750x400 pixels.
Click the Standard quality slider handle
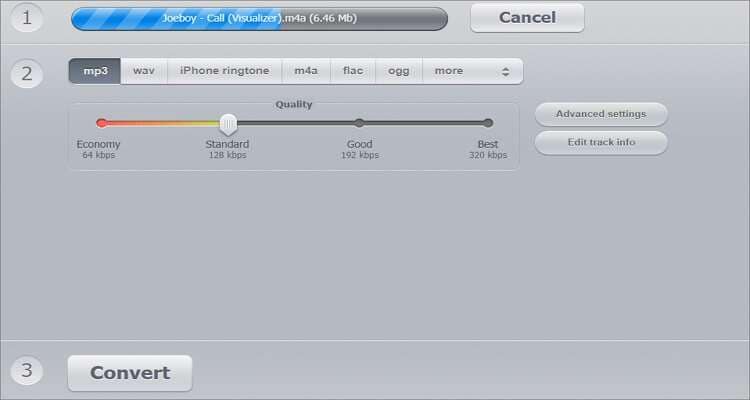pos(228,124)
